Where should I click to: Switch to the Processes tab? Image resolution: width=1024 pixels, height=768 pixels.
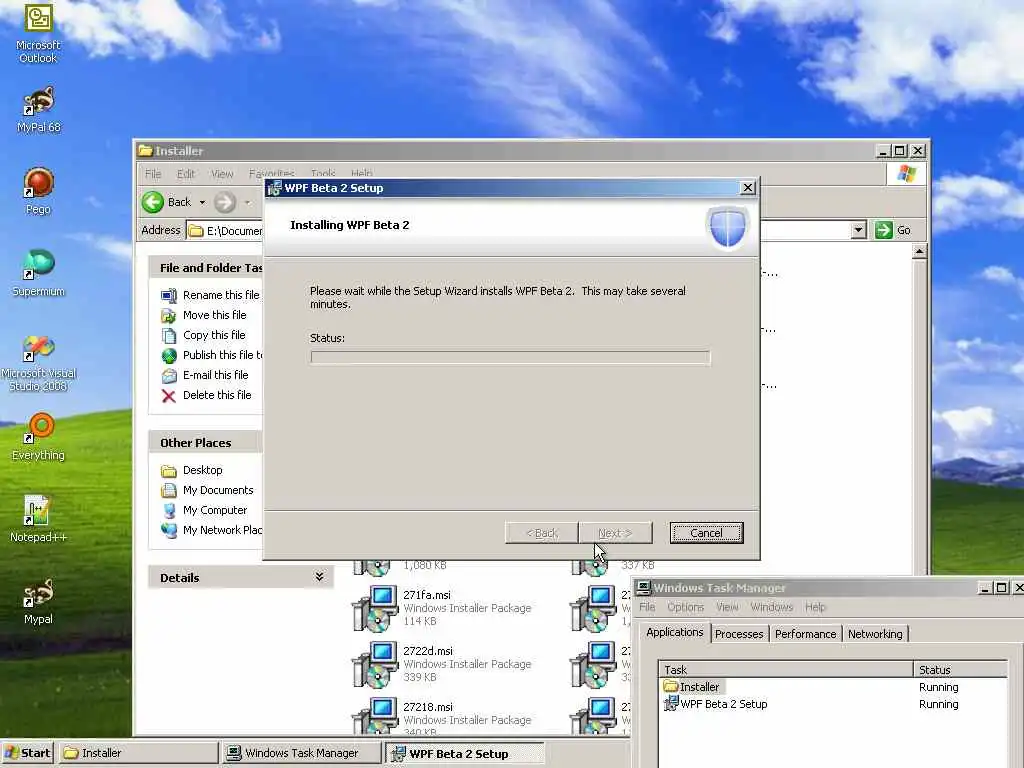[739, 633]
